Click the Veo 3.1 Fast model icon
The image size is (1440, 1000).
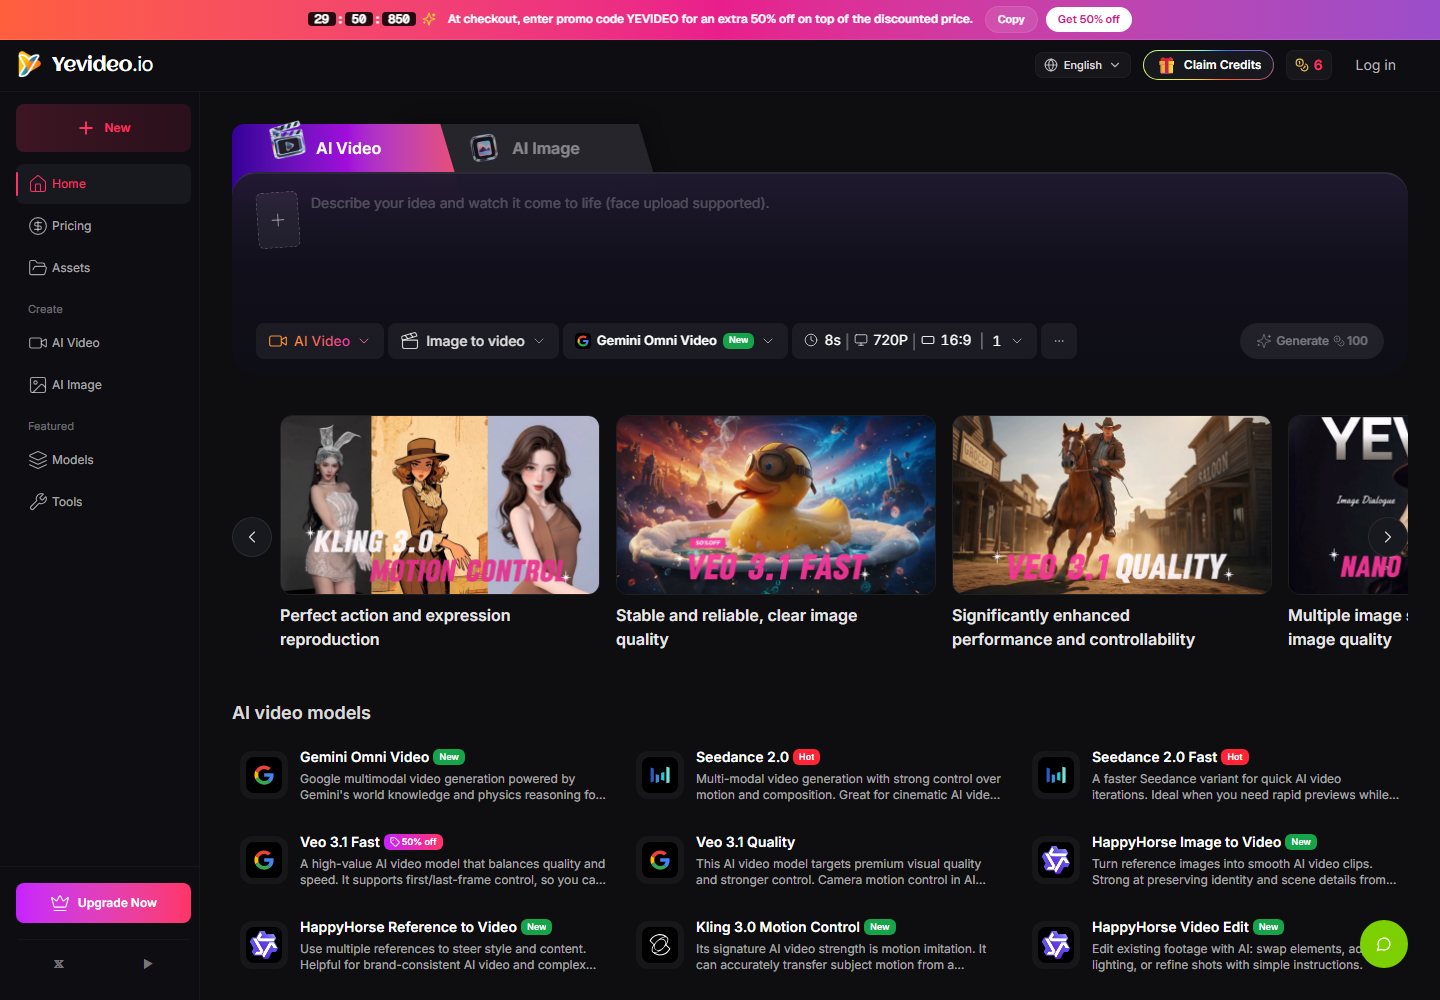click(264, 860)
